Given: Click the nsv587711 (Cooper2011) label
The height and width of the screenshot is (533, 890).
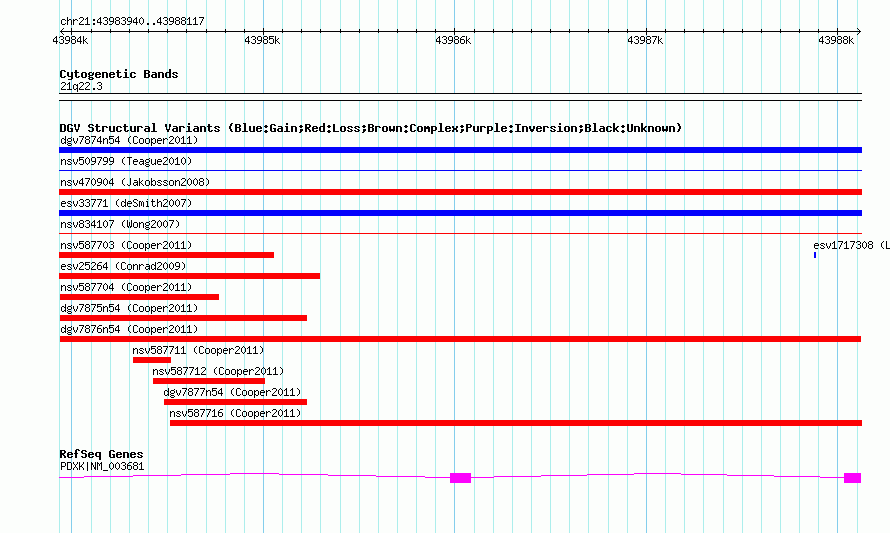Looking at the screenshot, I should coord(198,350).
